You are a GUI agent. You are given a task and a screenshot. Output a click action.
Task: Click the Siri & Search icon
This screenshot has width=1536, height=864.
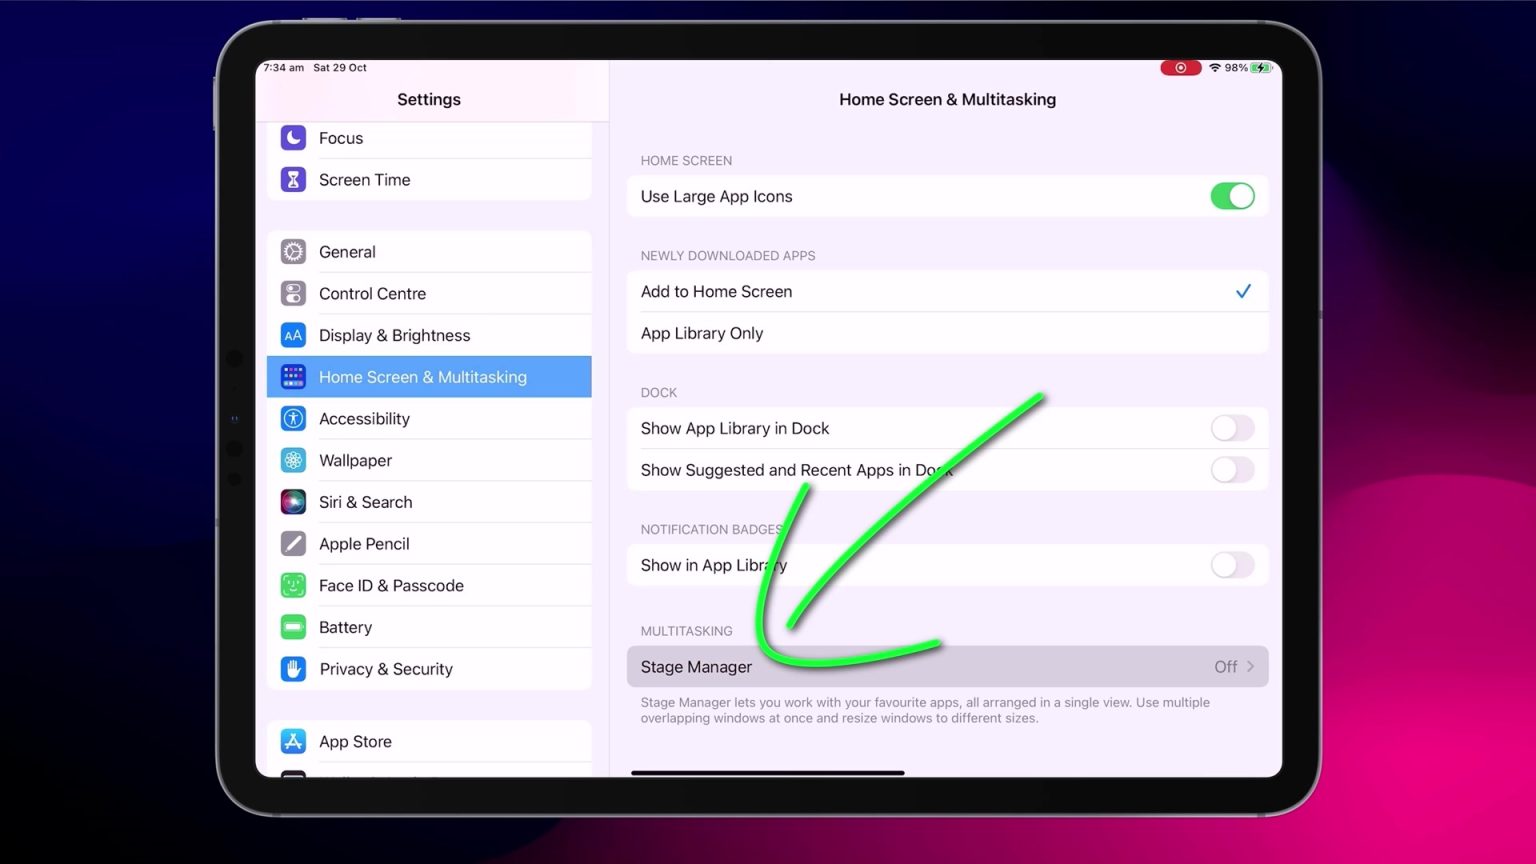pyautogui.click(x=293, y=501)
